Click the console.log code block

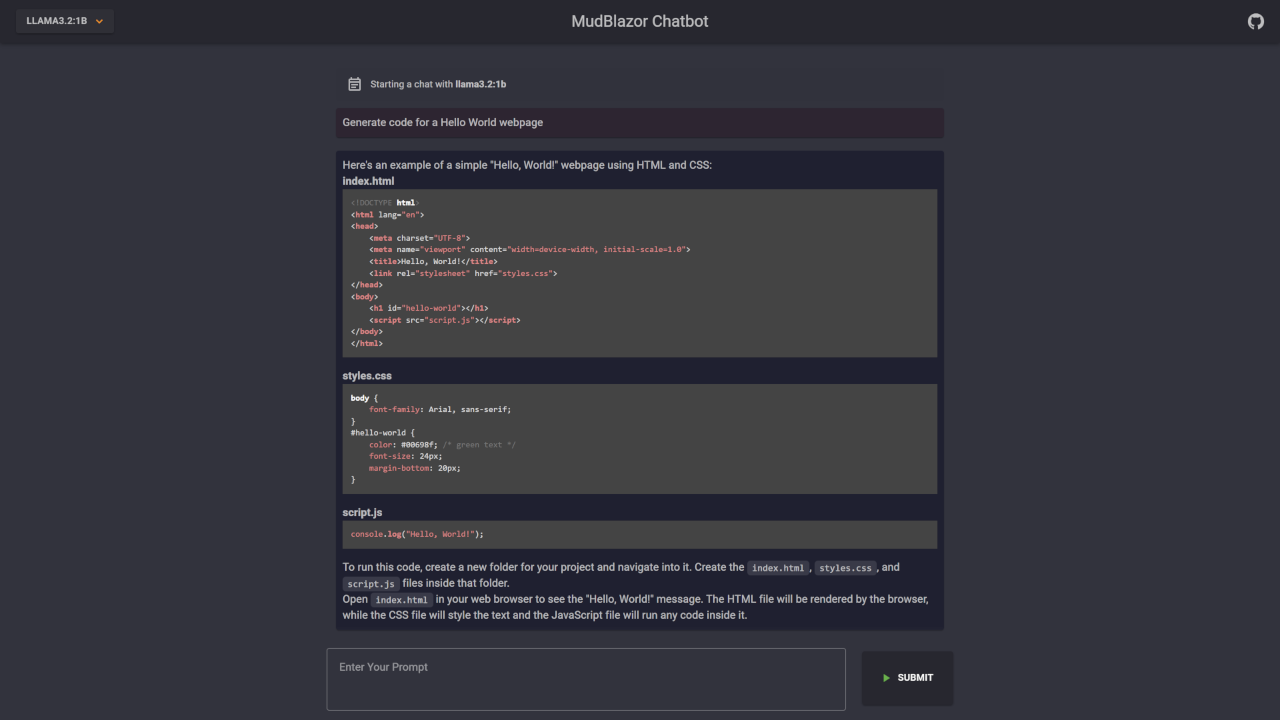[x=640, y=534]
